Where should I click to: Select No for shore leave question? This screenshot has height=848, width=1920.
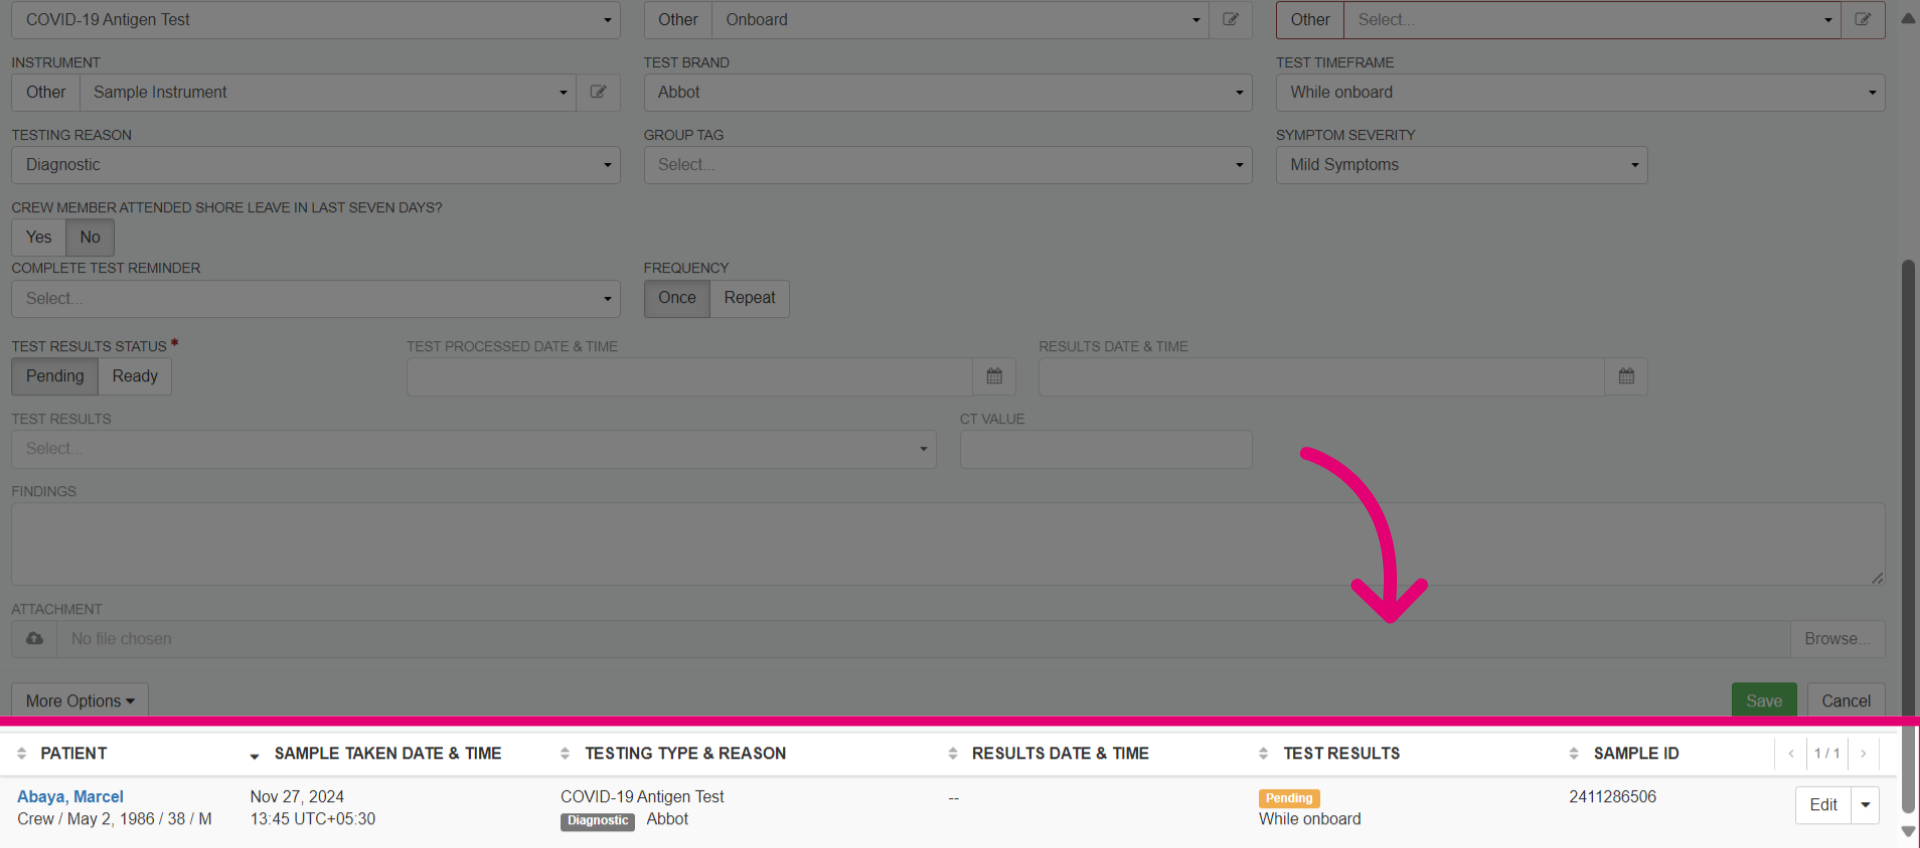coord(90,237)
